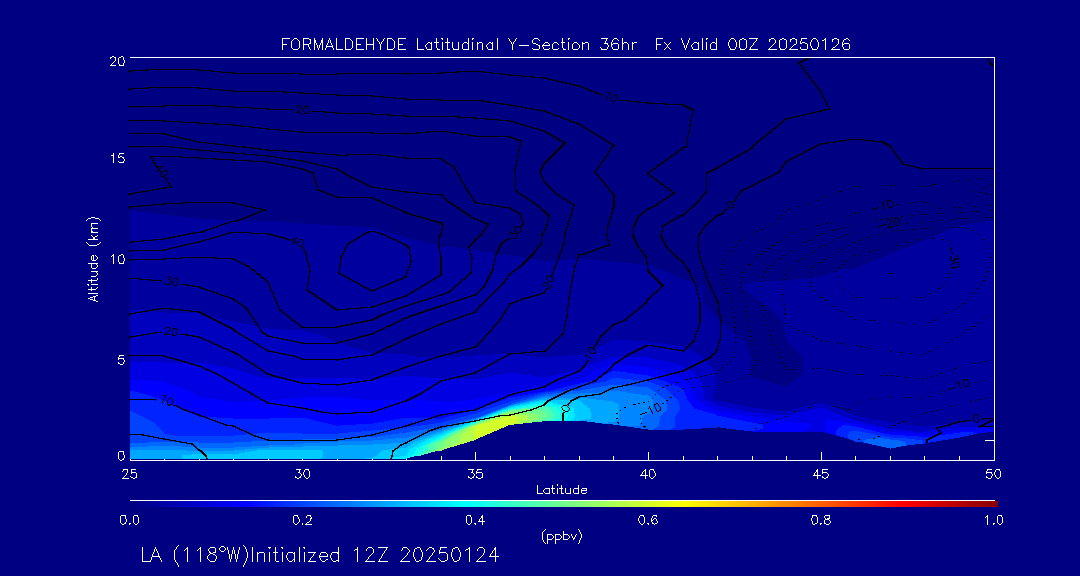Click the 0.6 color scale label

[x=648, y=520]
